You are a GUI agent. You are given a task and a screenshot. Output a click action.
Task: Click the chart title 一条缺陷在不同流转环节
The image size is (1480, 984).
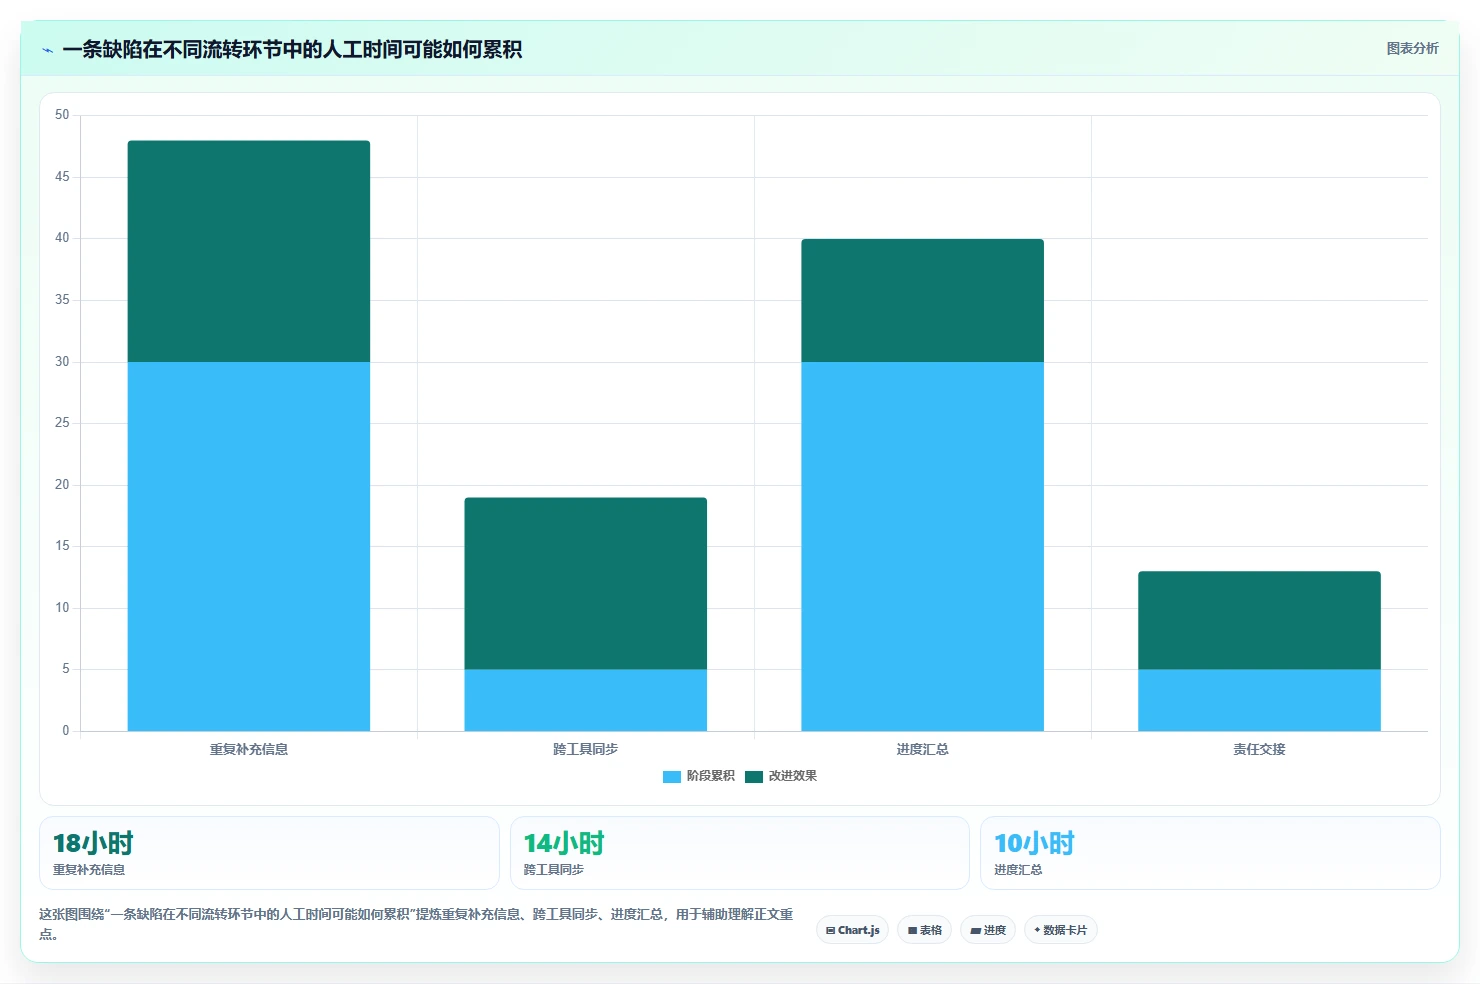(292, 49)
